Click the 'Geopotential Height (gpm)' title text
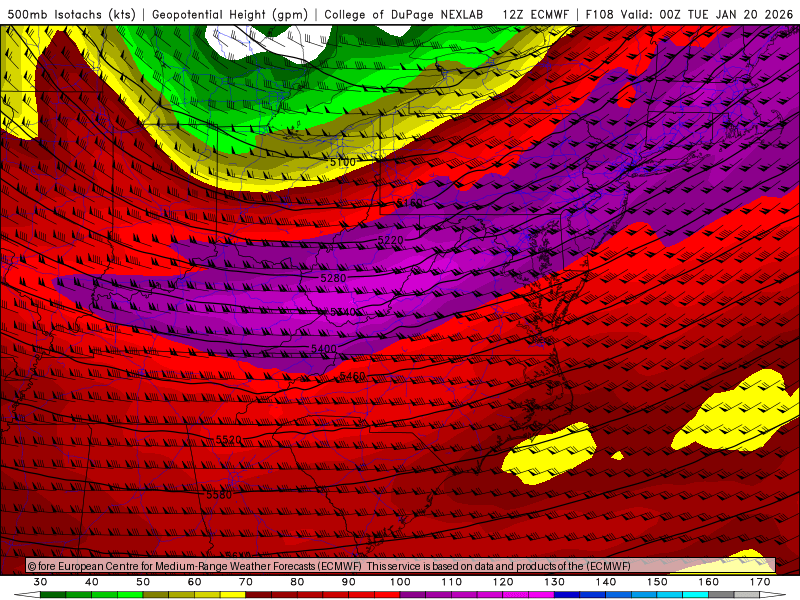 (x=230, y=14)
